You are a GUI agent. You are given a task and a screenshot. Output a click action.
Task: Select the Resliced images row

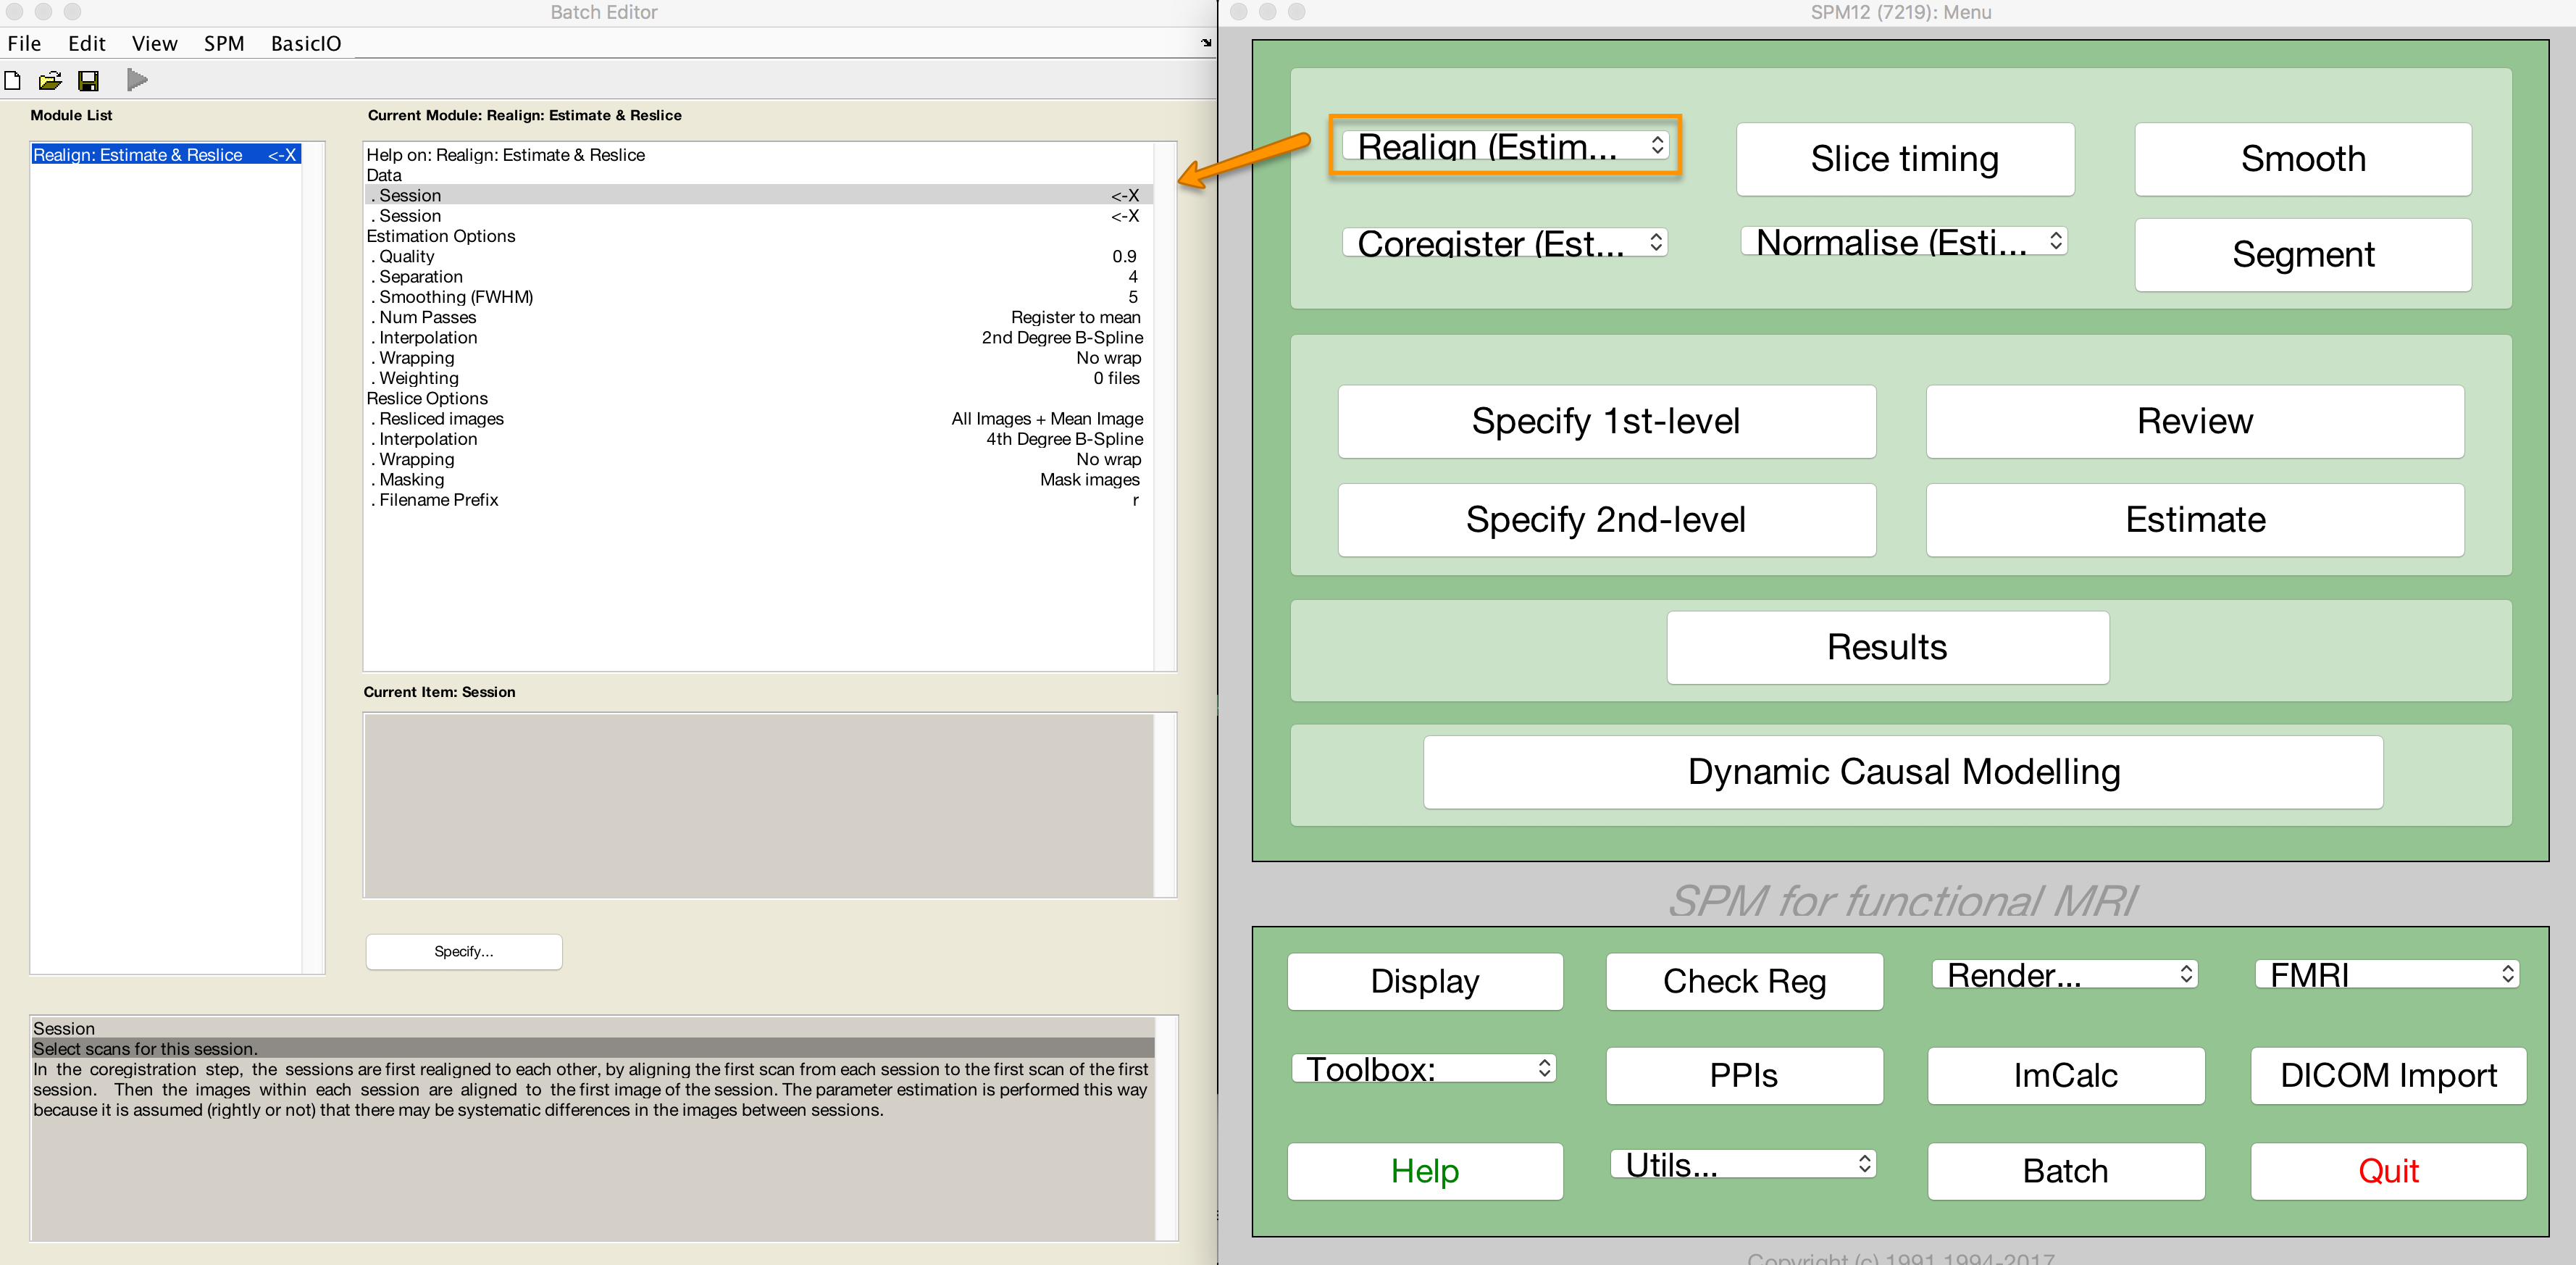(758, 419)
